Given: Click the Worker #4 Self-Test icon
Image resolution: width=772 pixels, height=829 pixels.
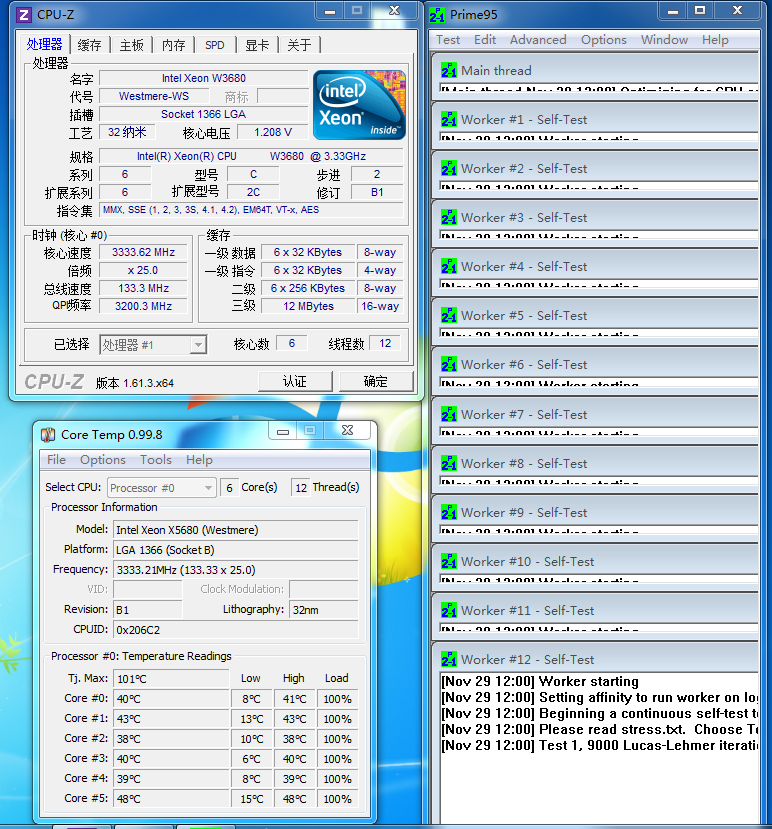Looking at the screenshot, I should click(x=449, y=266).
